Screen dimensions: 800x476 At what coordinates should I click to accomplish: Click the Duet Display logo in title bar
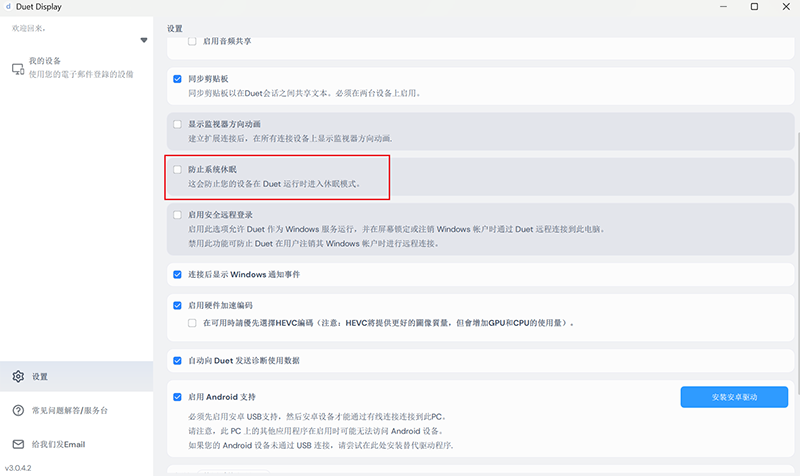point(8,7)
